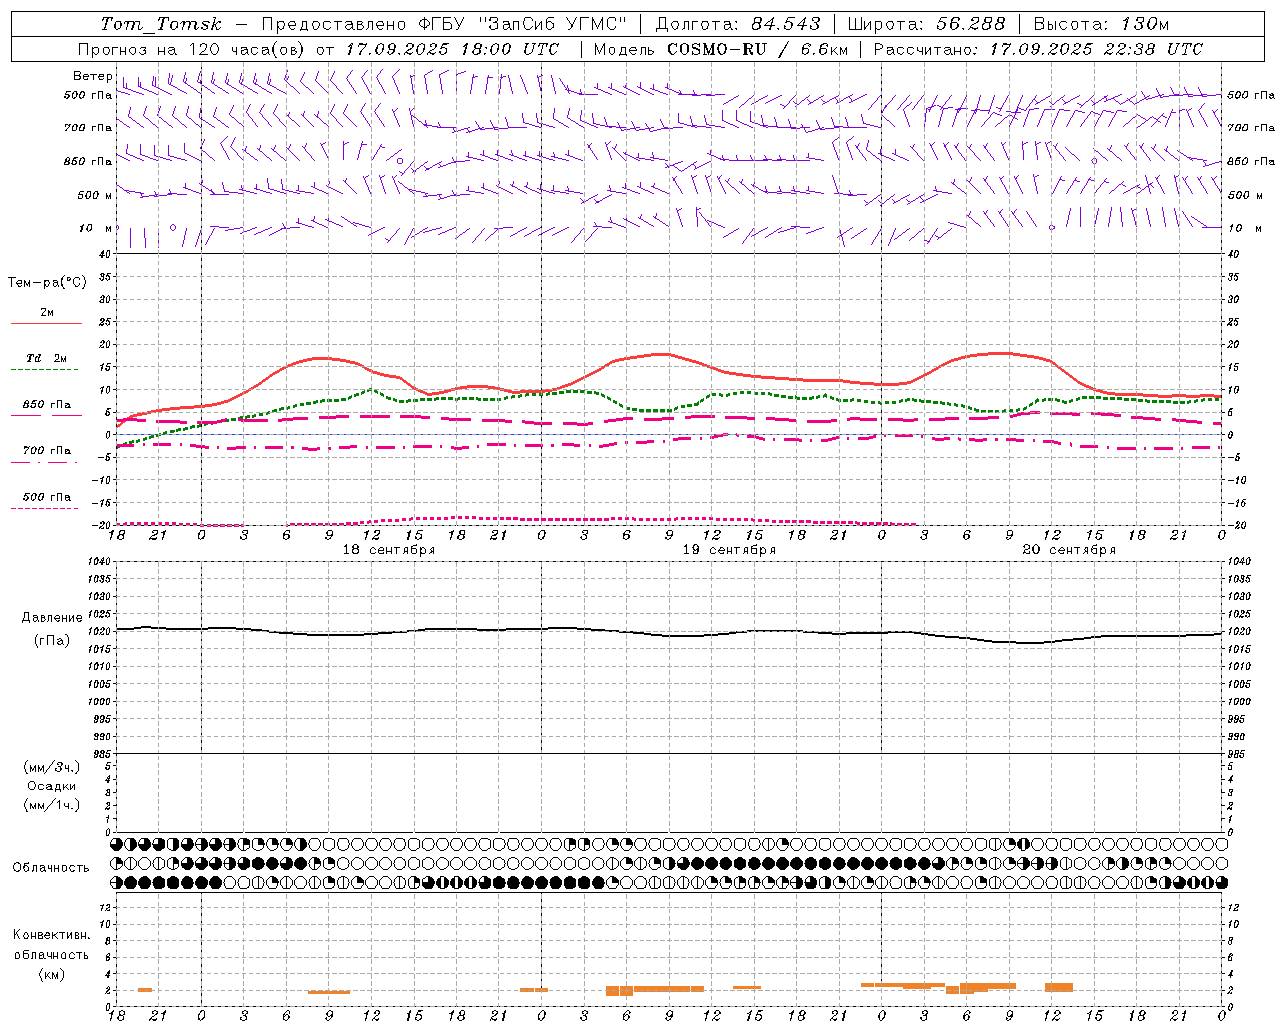Click the "Давление" panel label

[x=52, y=618]
